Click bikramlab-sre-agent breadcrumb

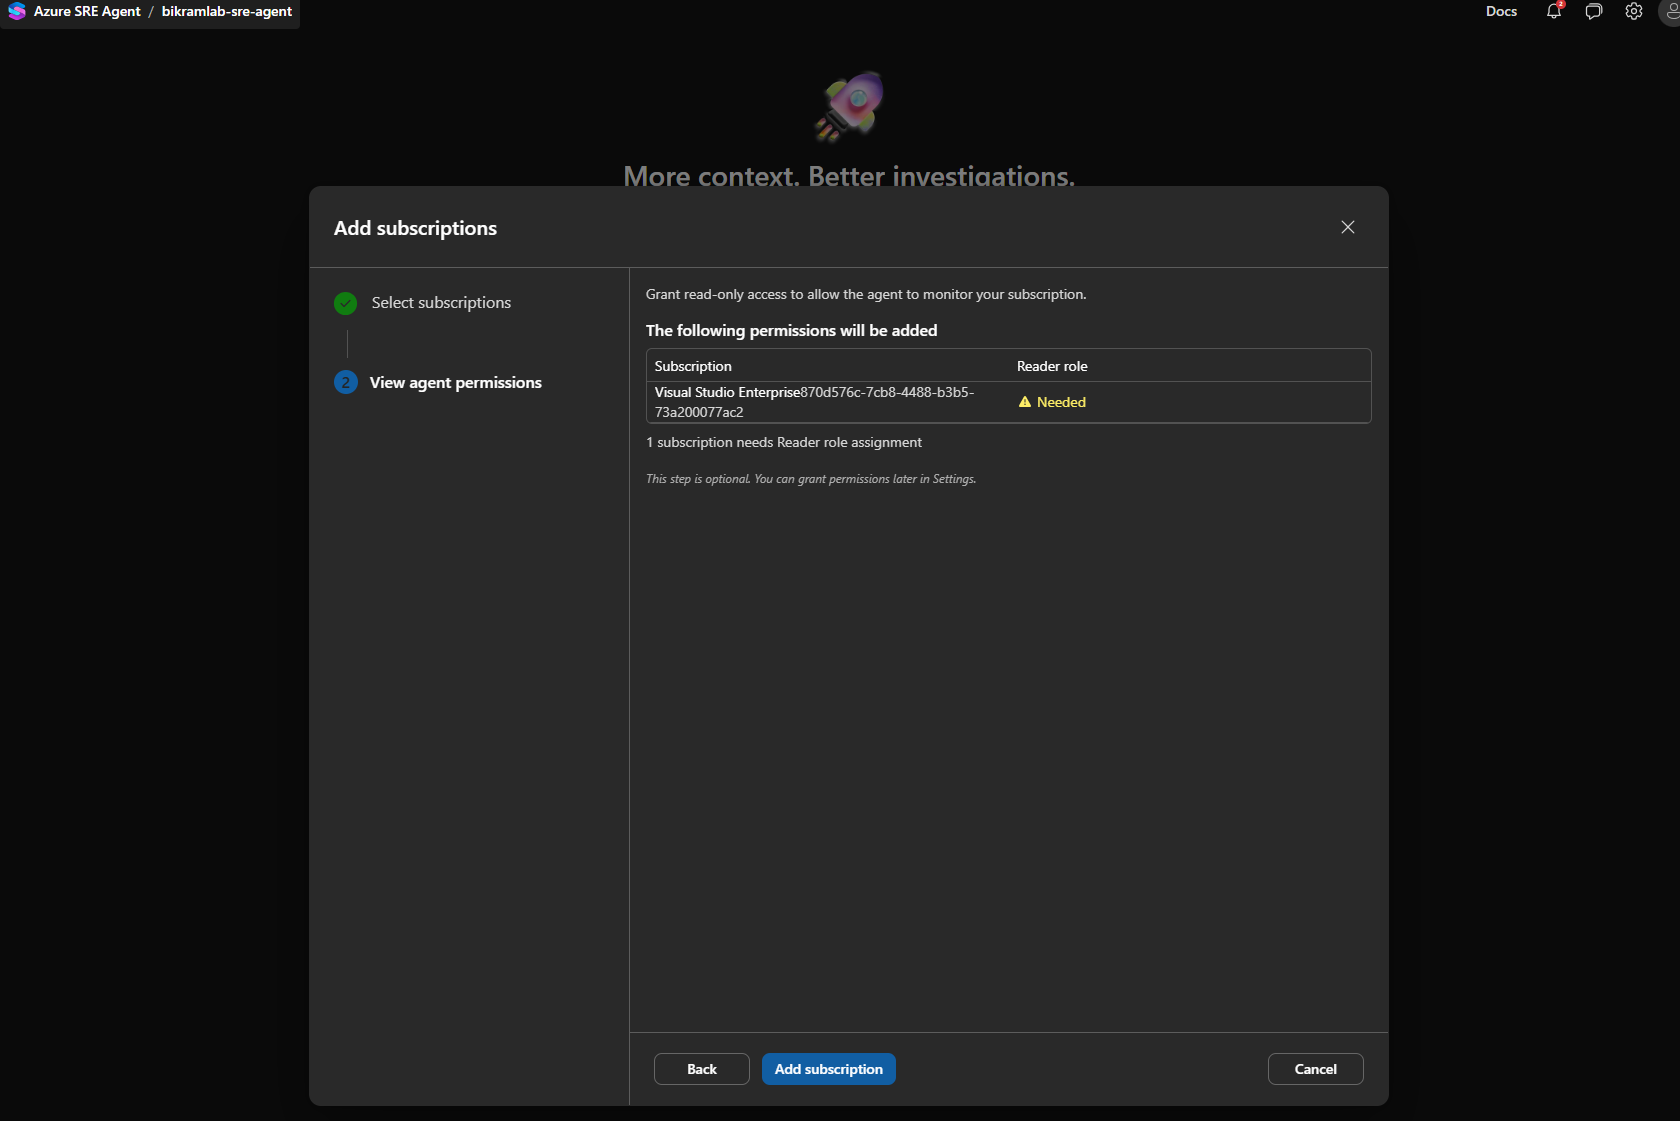(227, 11)
